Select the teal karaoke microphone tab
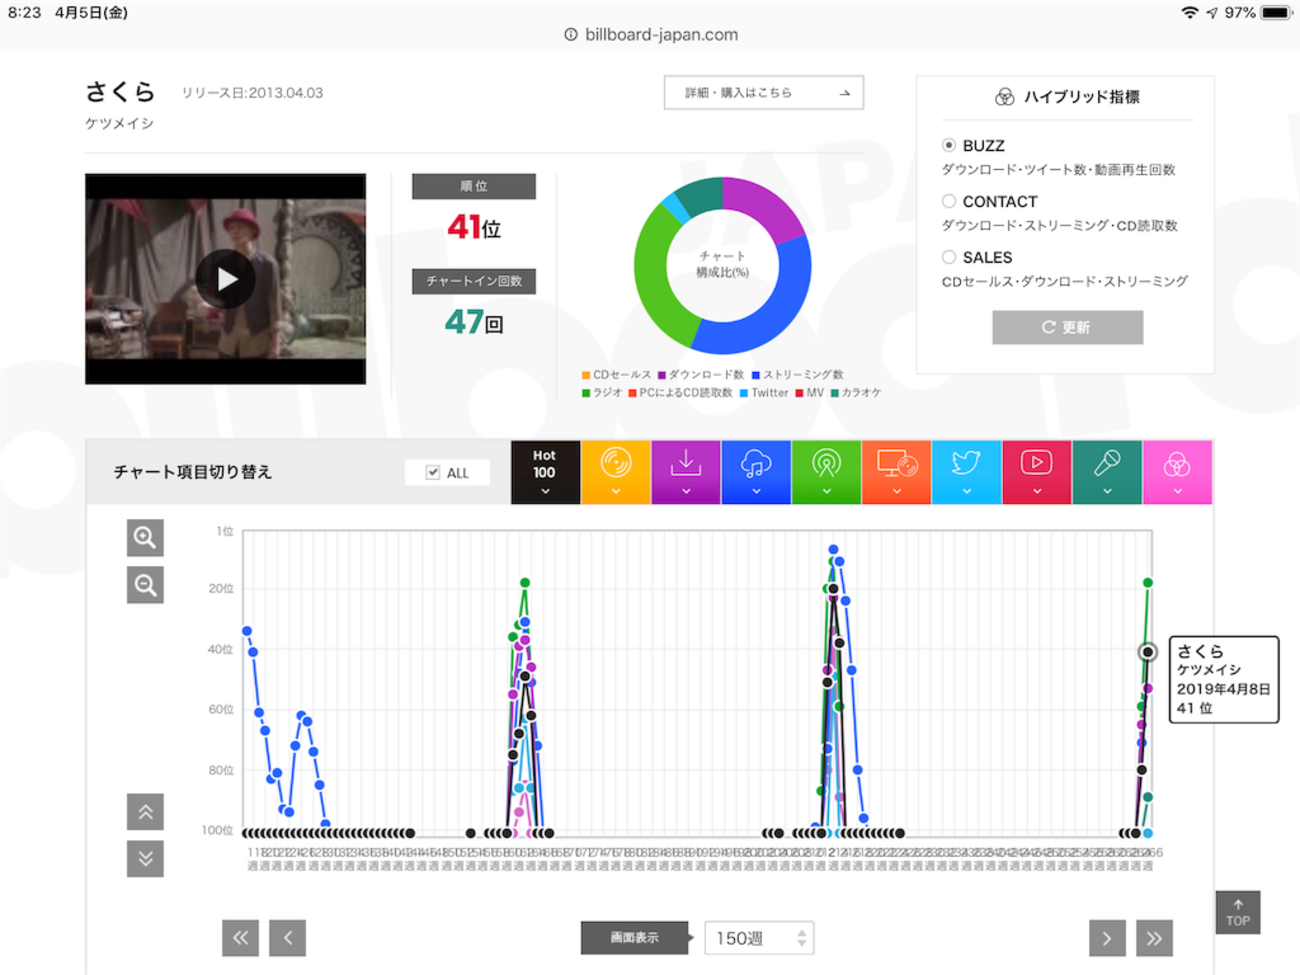Viewport: 1300px width, 975px height. tap(1107, 472)
